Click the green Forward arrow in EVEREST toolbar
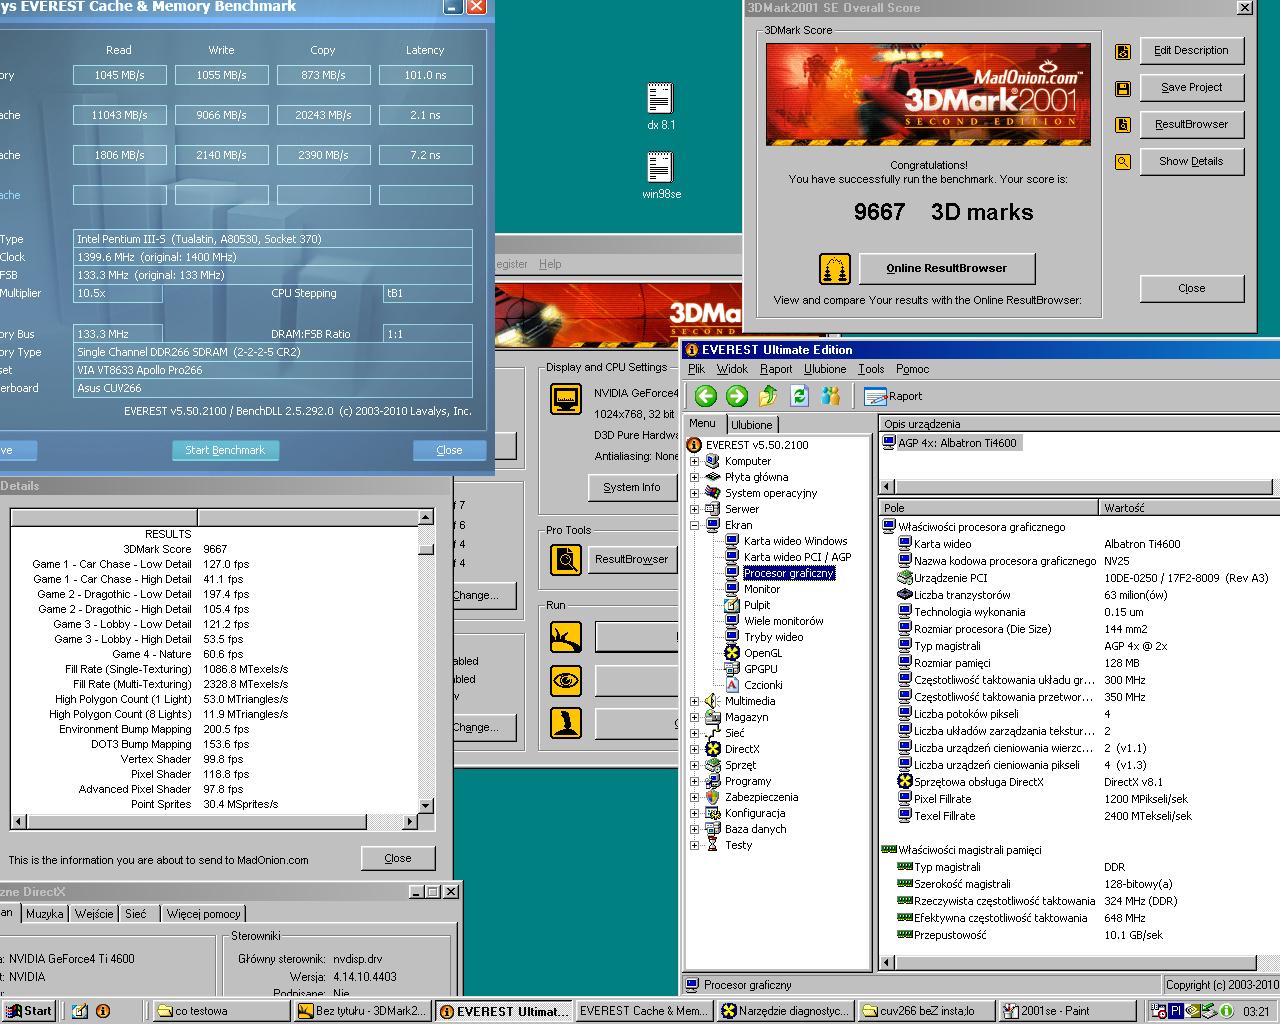 click(x=737, y=396)
